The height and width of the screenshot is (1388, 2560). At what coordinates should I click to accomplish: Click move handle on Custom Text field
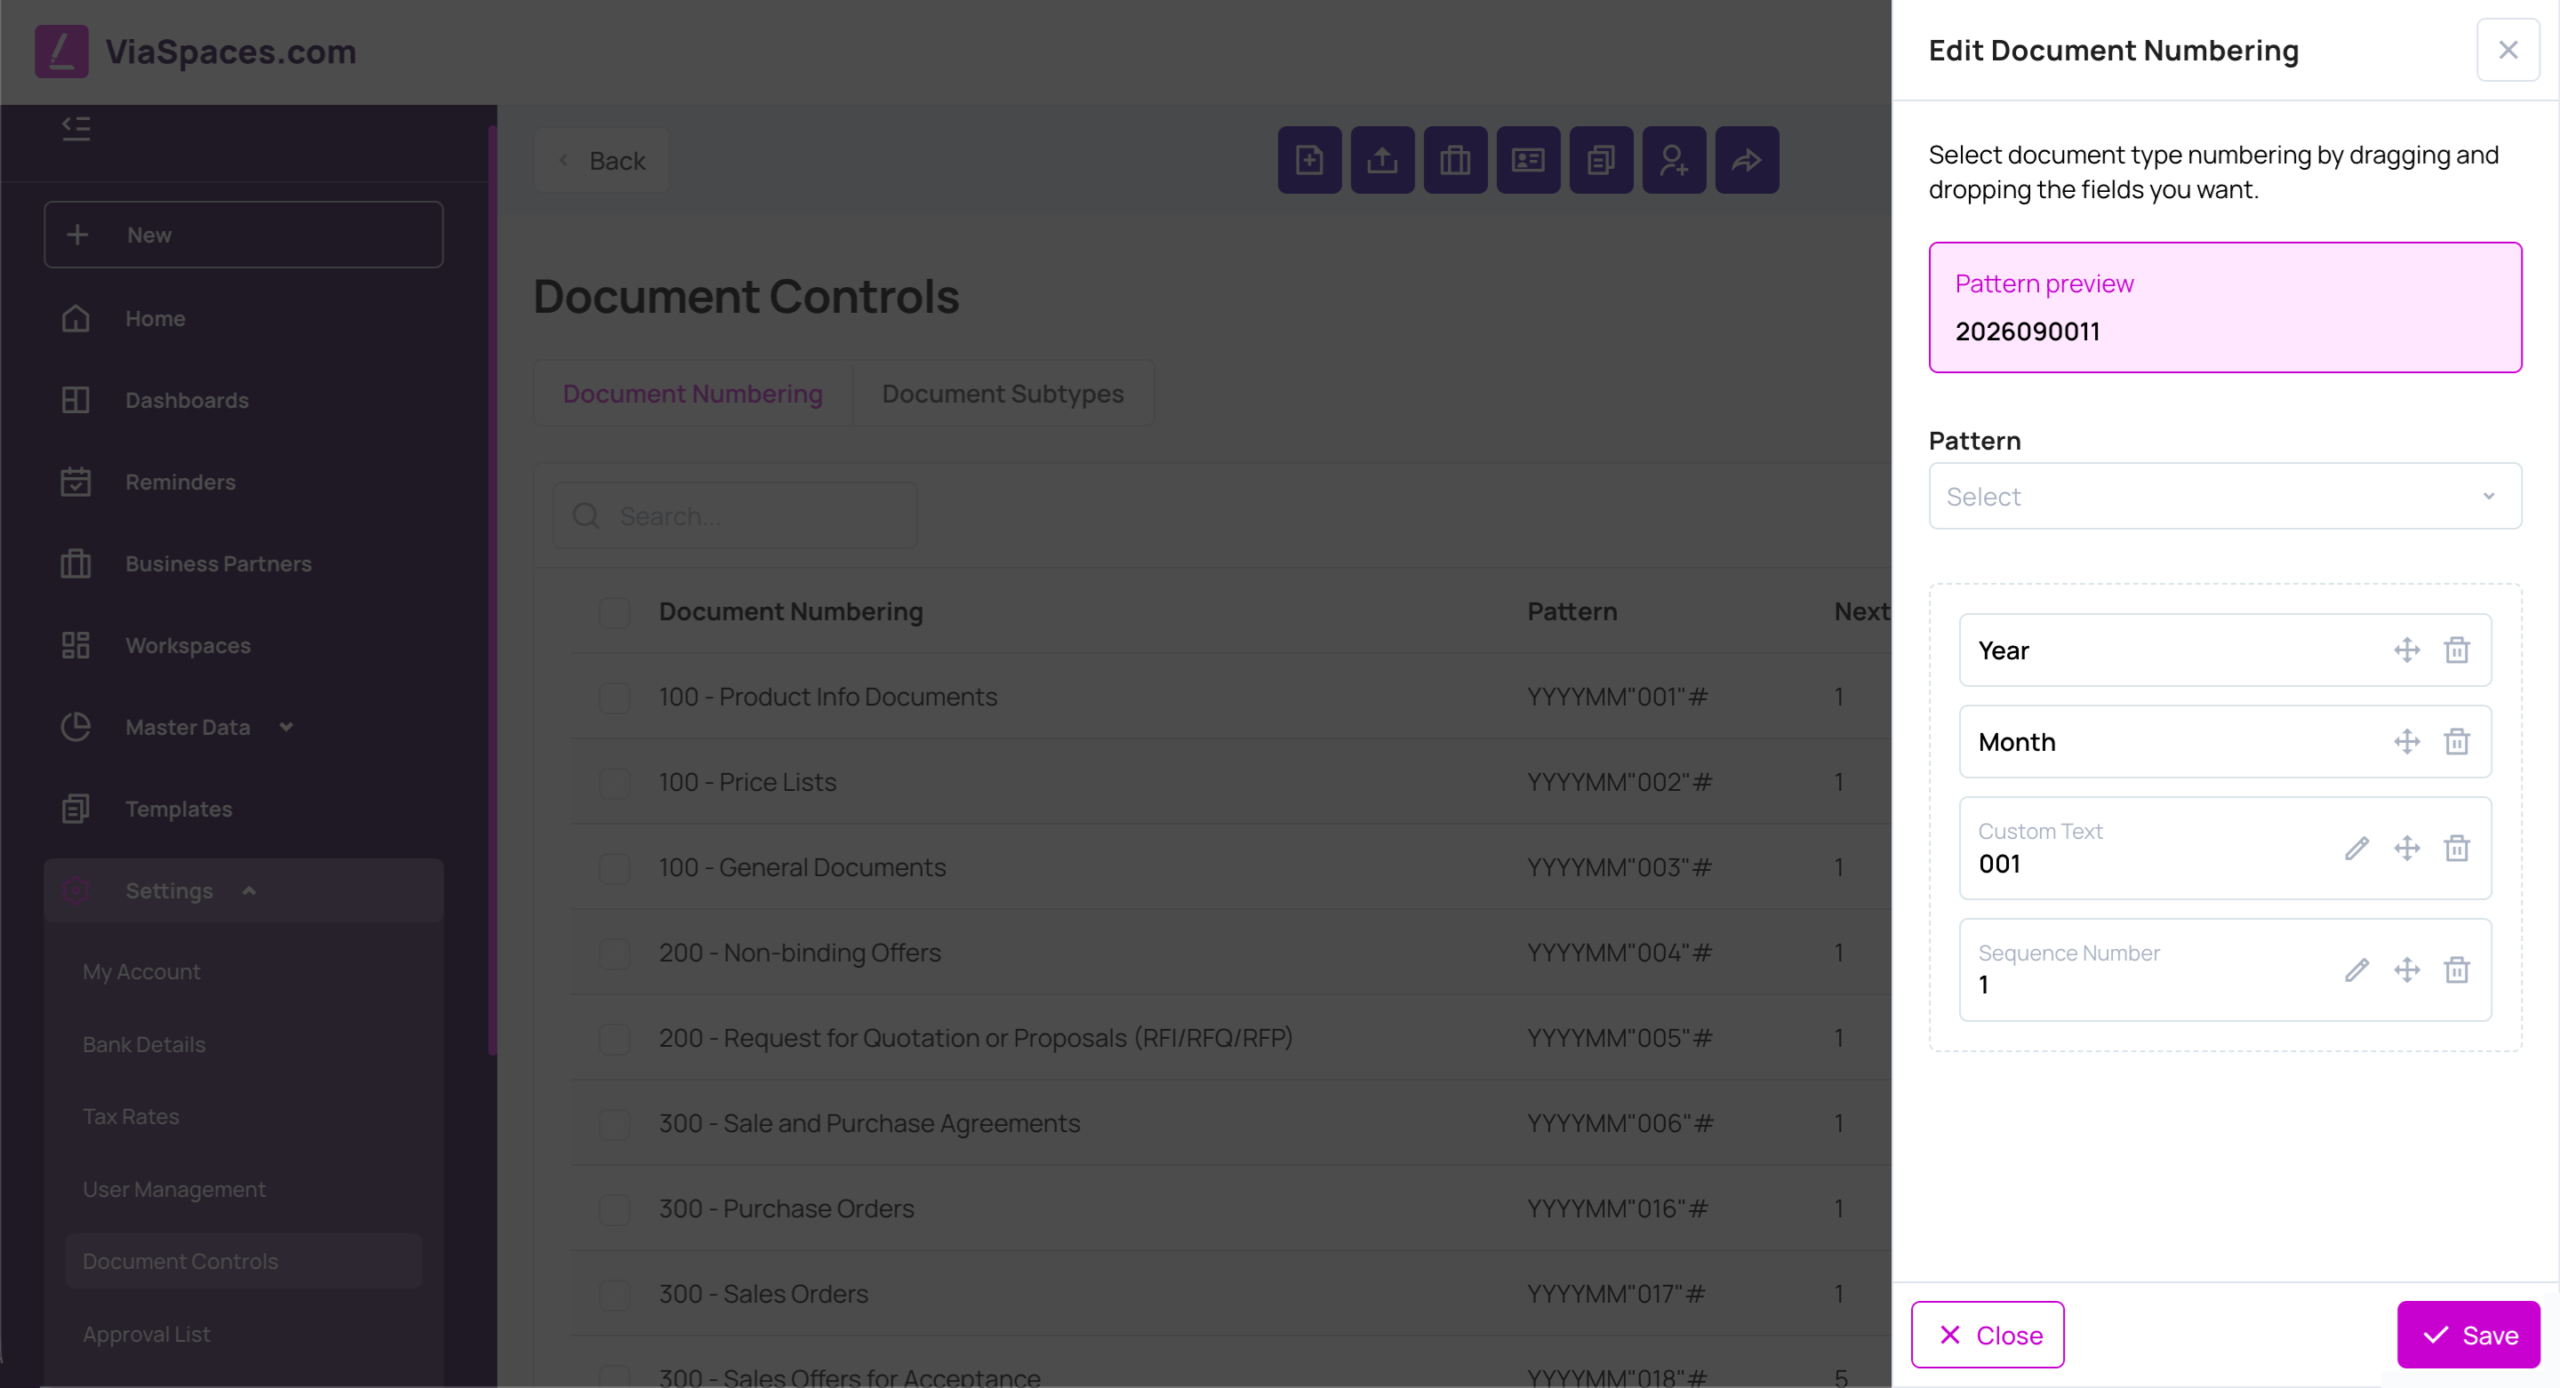pos(2406,848)
